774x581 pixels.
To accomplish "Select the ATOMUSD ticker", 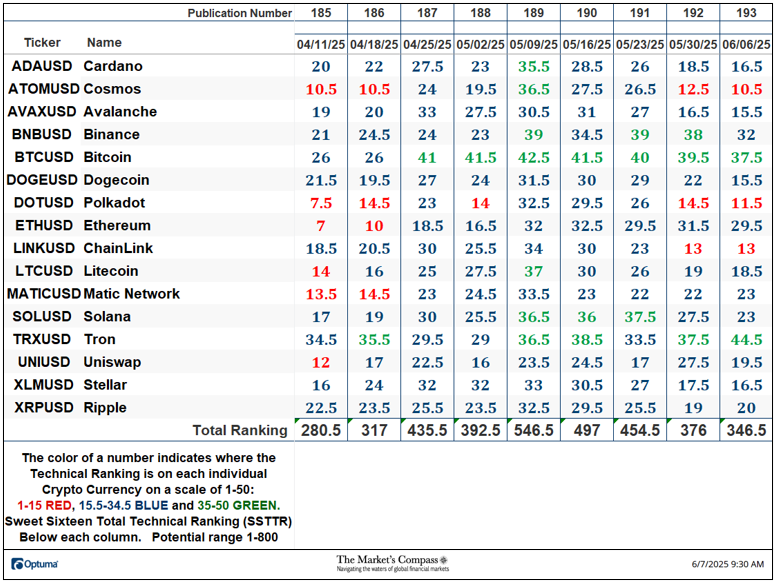I will [43, 89].
